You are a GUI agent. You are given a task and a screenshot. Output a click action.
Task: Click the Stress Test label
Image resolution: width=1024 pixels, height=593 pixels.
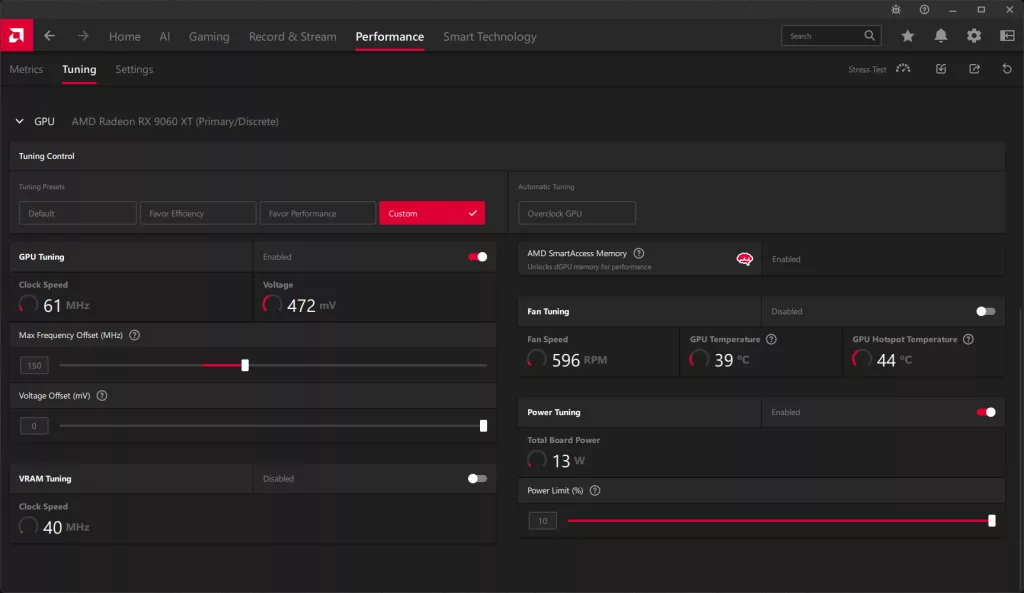(867, 69)
